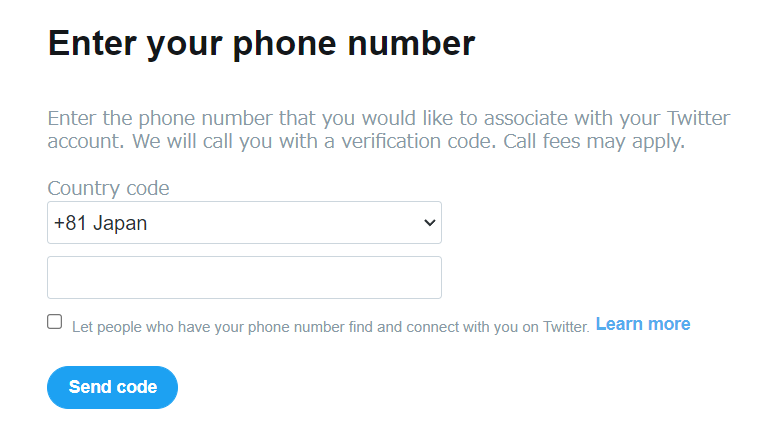
Task: Follow the blue Learn more hyperlink
Action: 642,324
